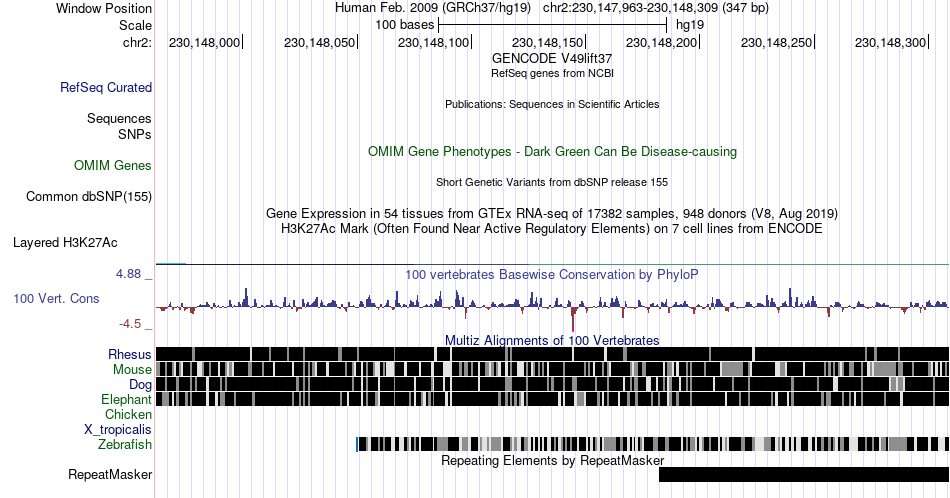Screen dimensions: 950x498
Task: Click the Elephant alignment label
Action: (126, 399)
